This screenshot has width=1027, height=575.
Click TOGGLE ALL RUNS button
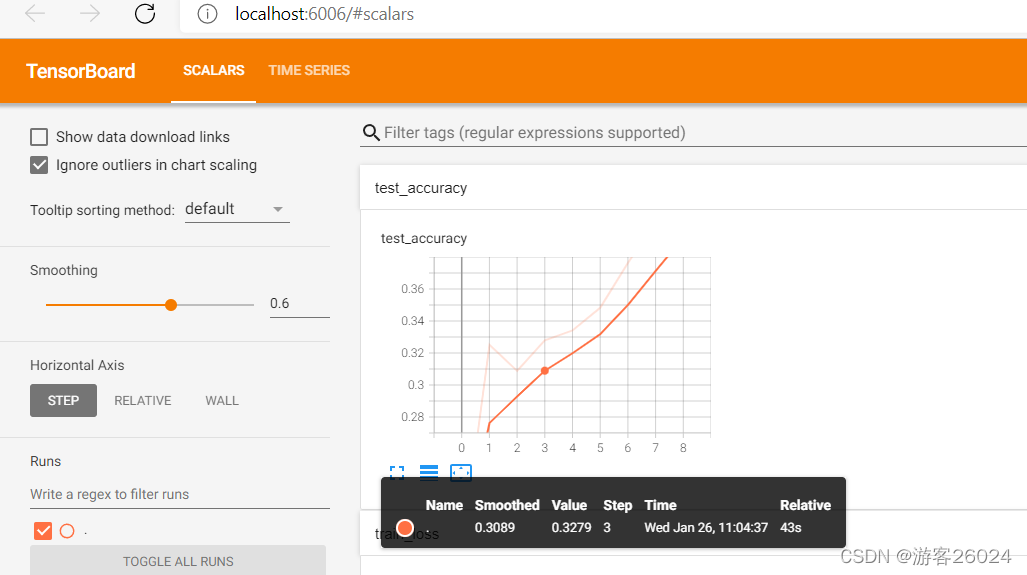pyautogui.click(x=178, y=561)
